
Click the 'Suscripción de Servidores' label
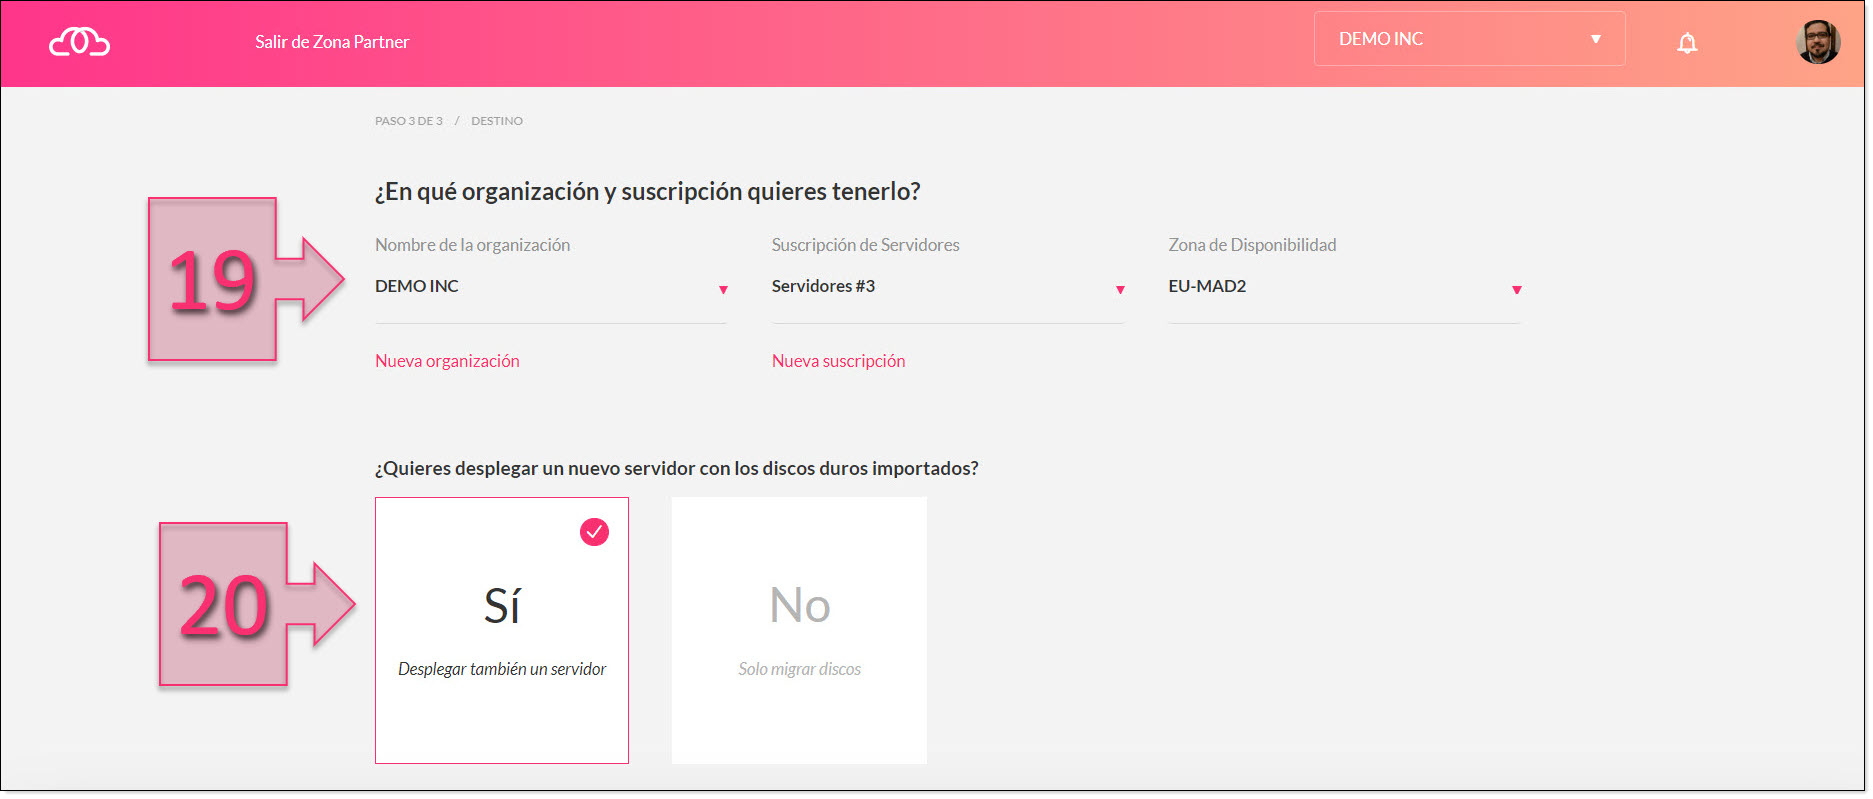click(x=865, y=245)
